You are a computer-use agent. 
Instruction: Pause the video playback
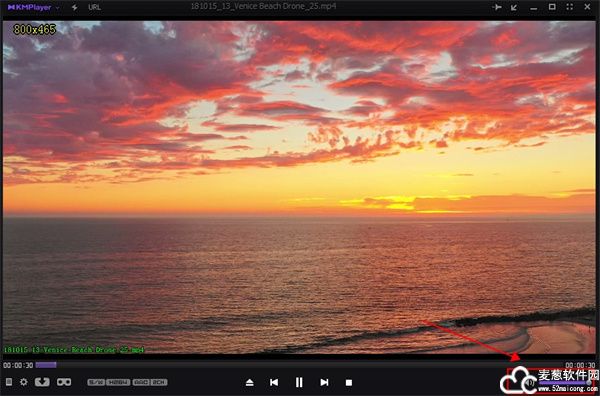pyautogui.click(x=299, y=382)
